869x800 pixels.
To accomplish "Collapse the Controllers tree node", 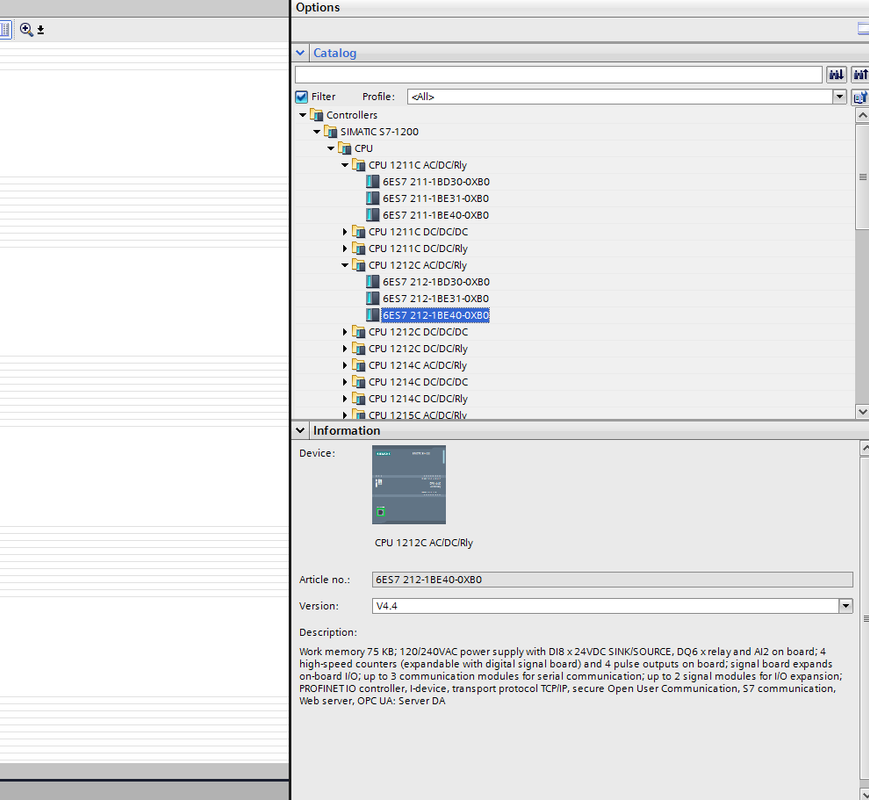I will tap(303, 115).
